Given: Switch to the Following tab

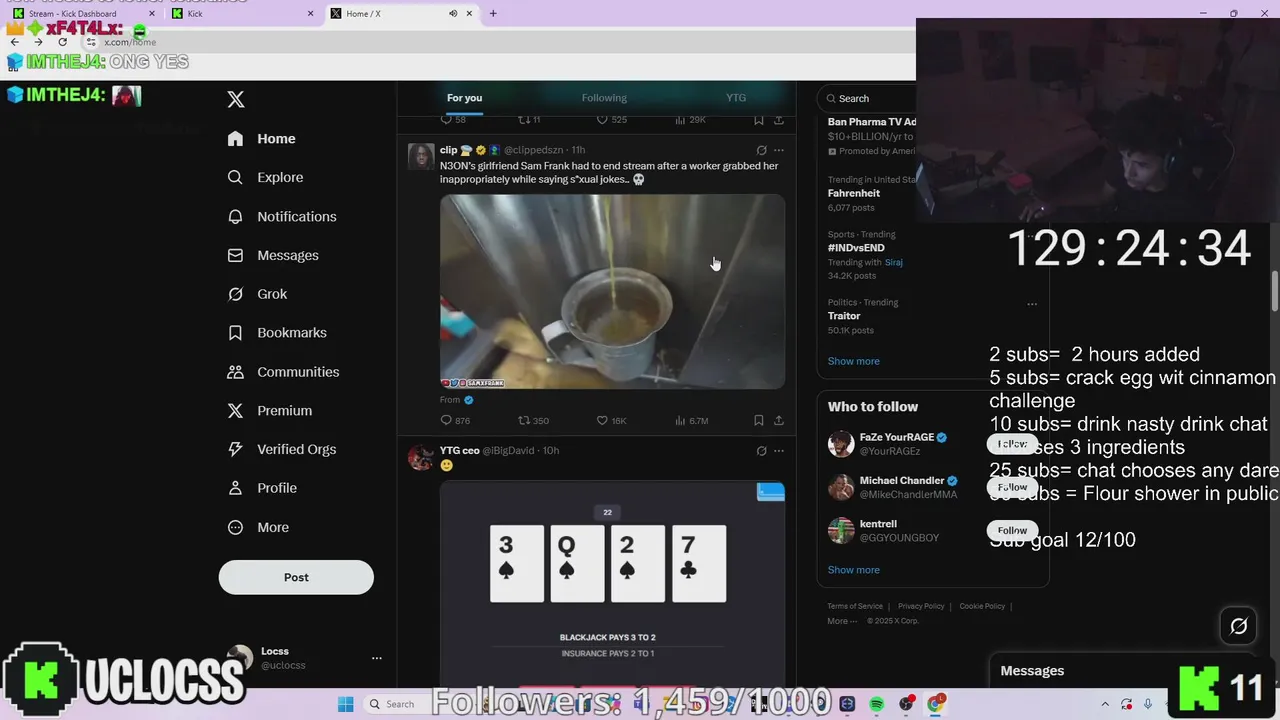Looking at the screenshot, I should 604,98.
